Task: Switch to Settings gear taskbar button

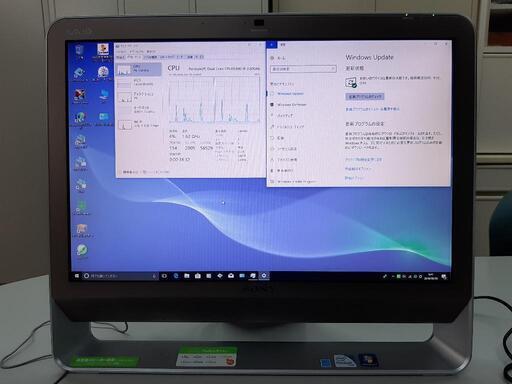Action: coord(264,276)
